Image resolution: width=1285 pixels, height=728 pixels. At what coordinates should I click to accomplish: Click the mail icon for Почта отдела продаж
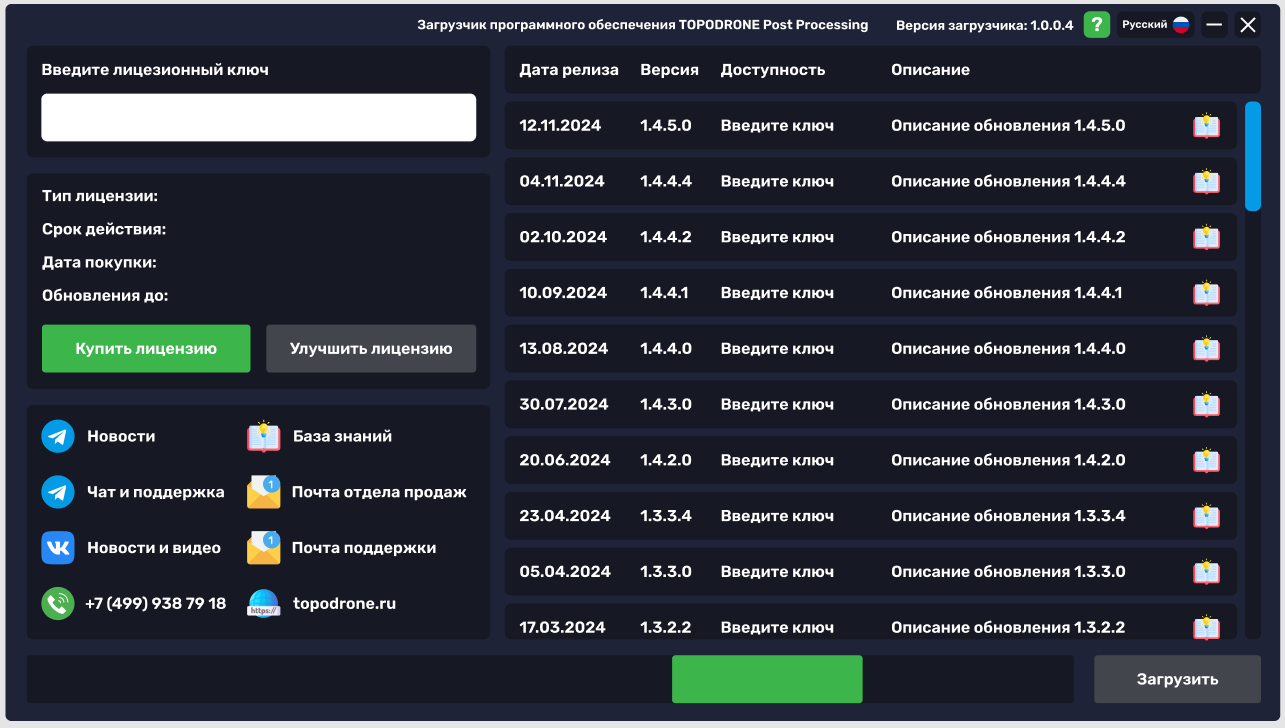point(264,492)
